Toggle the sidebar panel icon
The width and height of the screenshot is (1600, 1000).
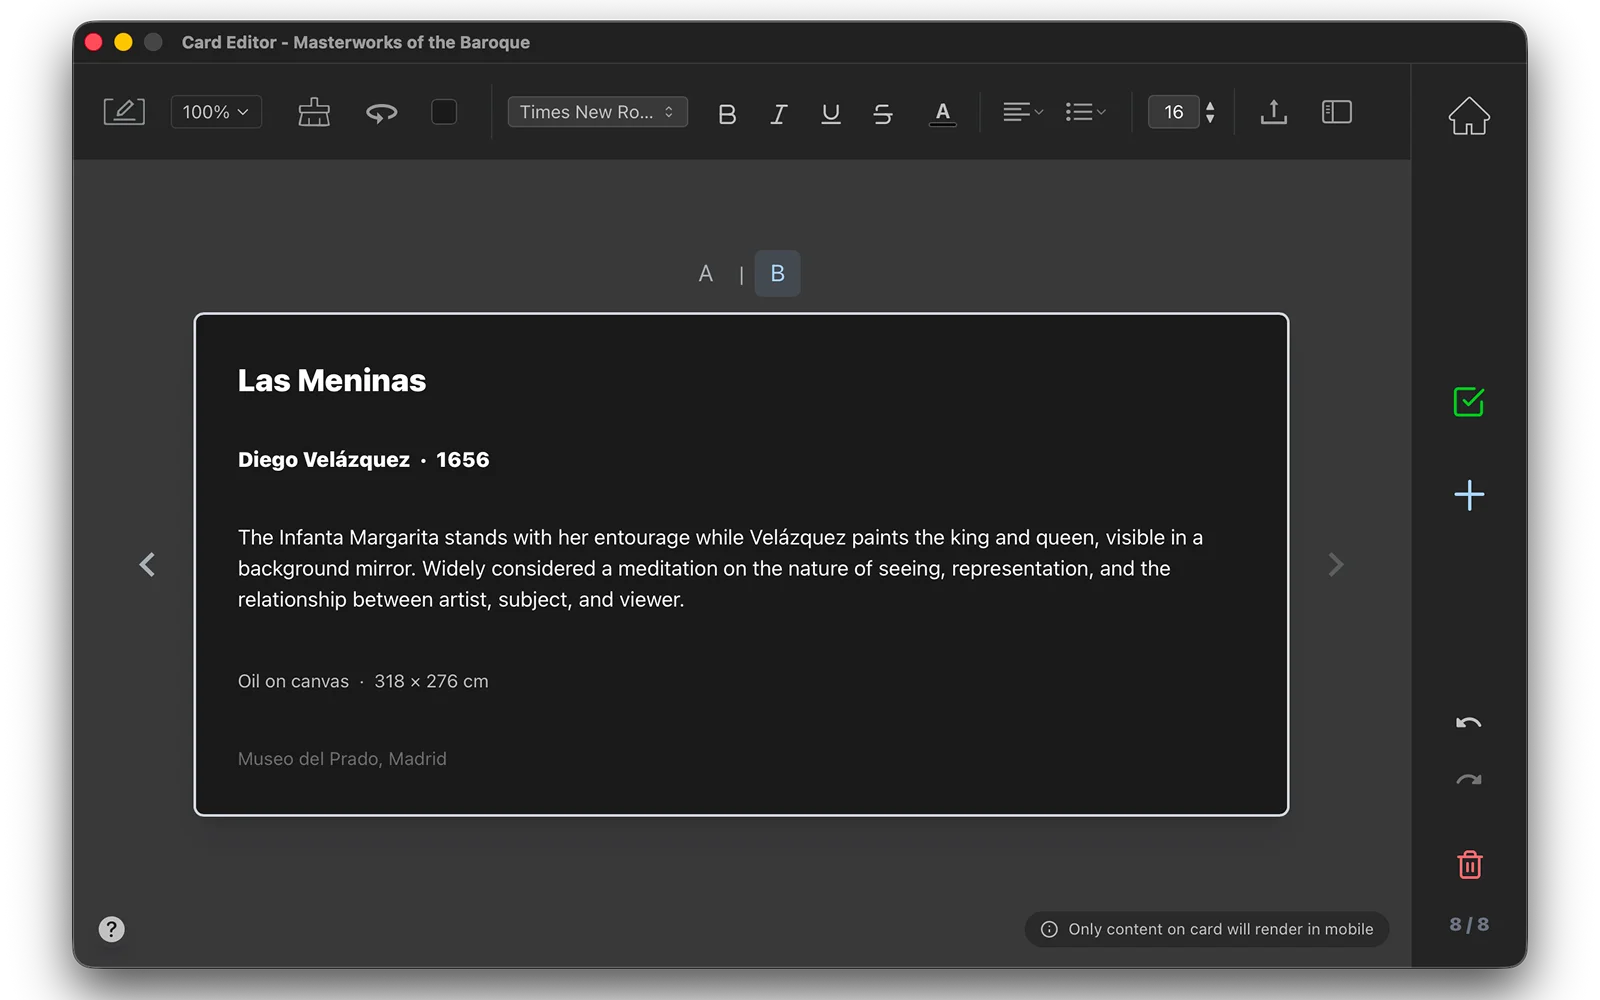tap(1336, 112)
